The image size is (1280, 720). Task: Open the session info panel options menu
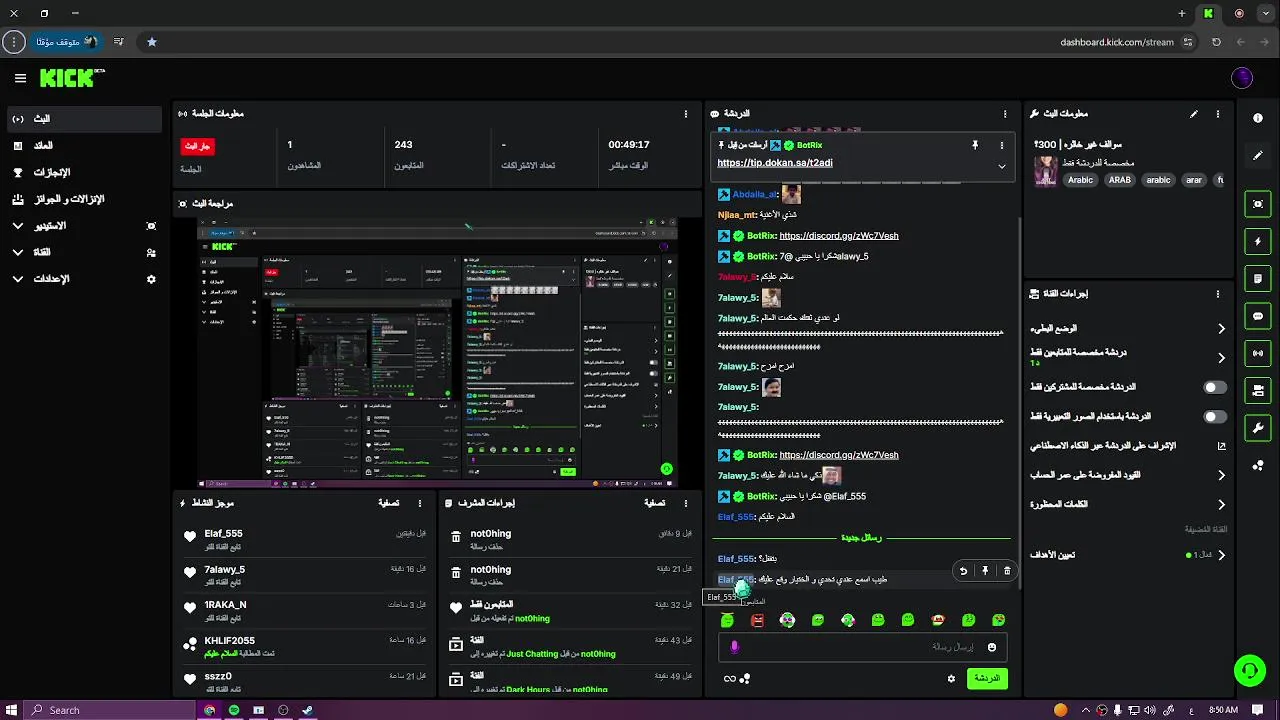coord(685,114)
